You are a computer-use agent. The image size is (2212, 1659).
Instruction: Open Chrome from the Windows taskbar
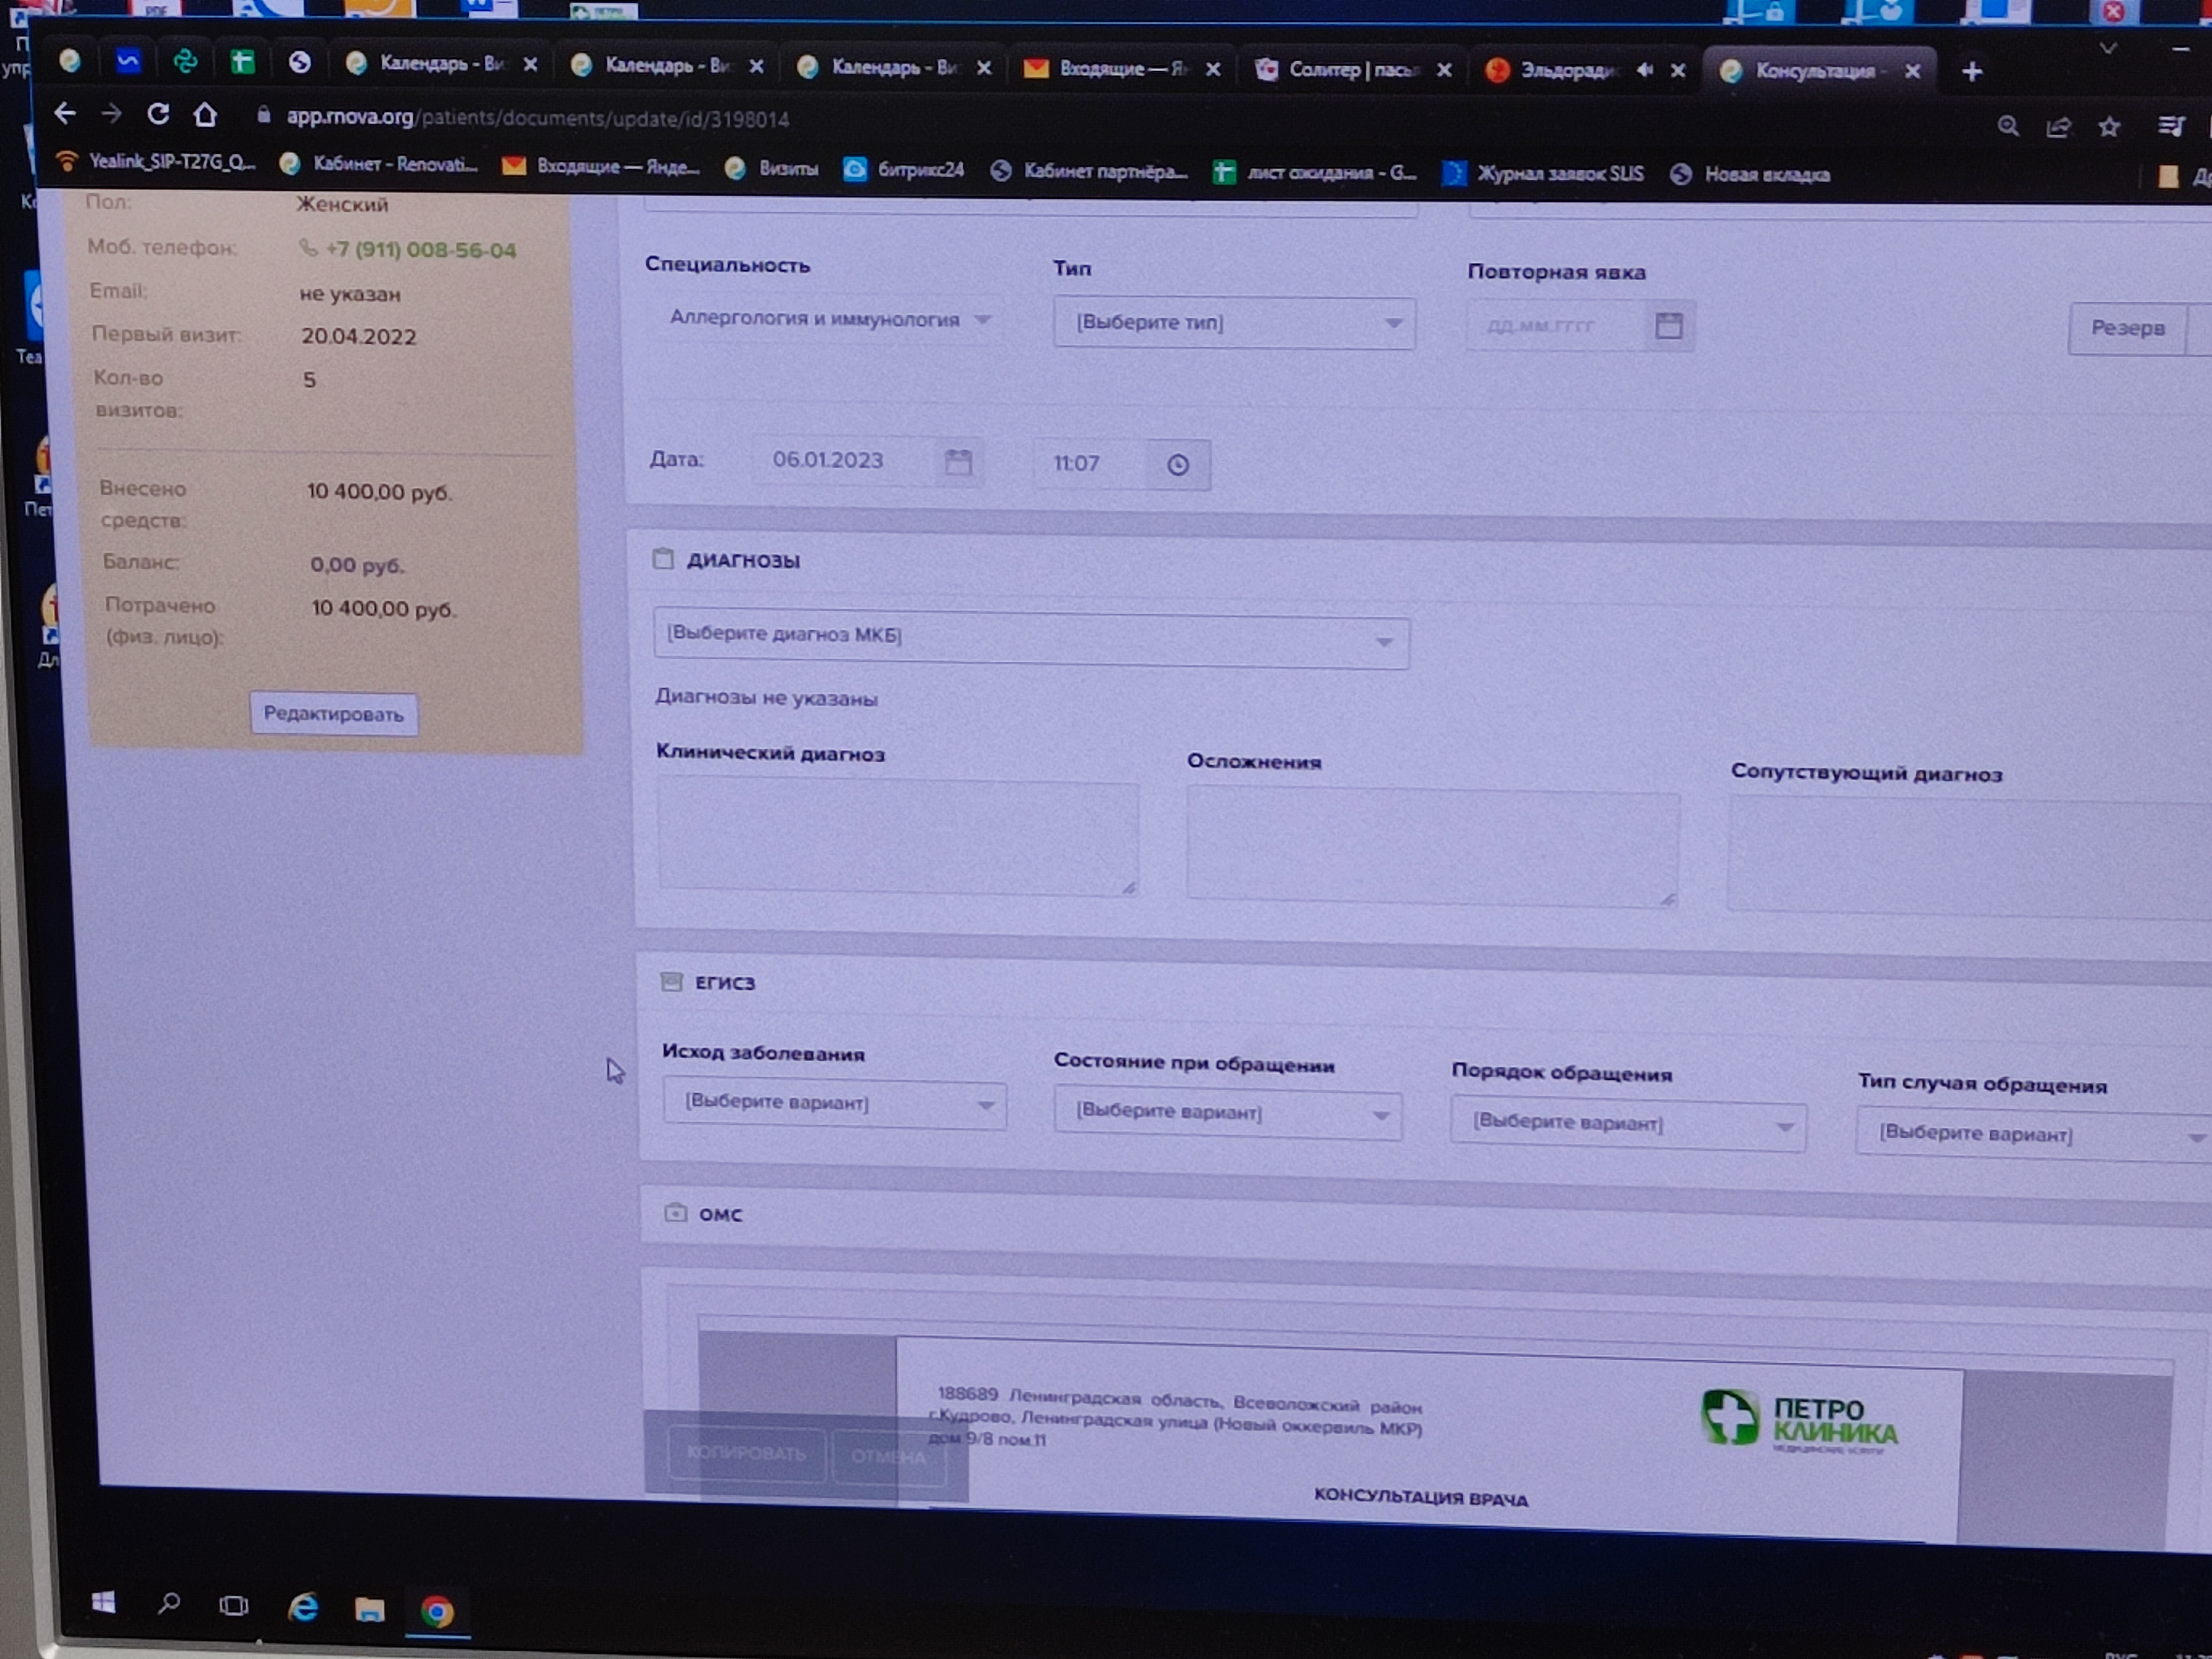437,1611
